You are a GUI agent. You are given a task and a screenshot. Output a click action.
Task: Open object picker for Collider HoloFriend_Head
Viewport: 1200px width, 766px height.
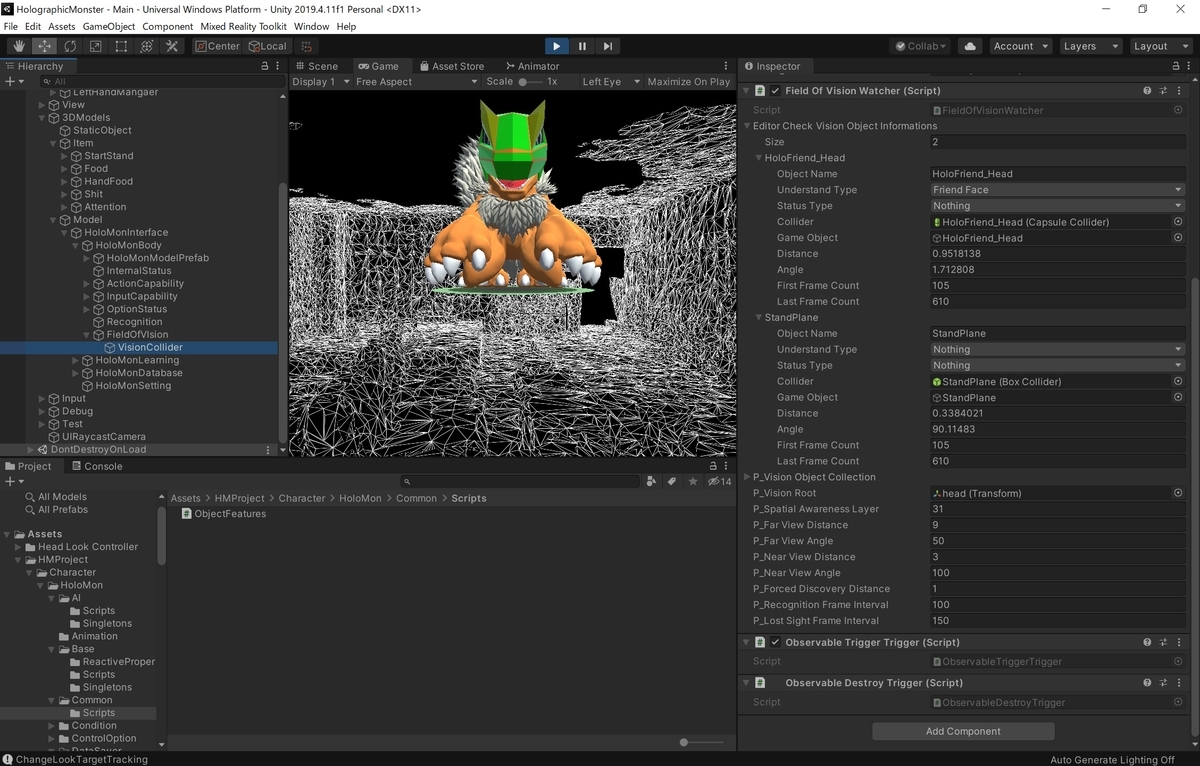point(1178,222)
